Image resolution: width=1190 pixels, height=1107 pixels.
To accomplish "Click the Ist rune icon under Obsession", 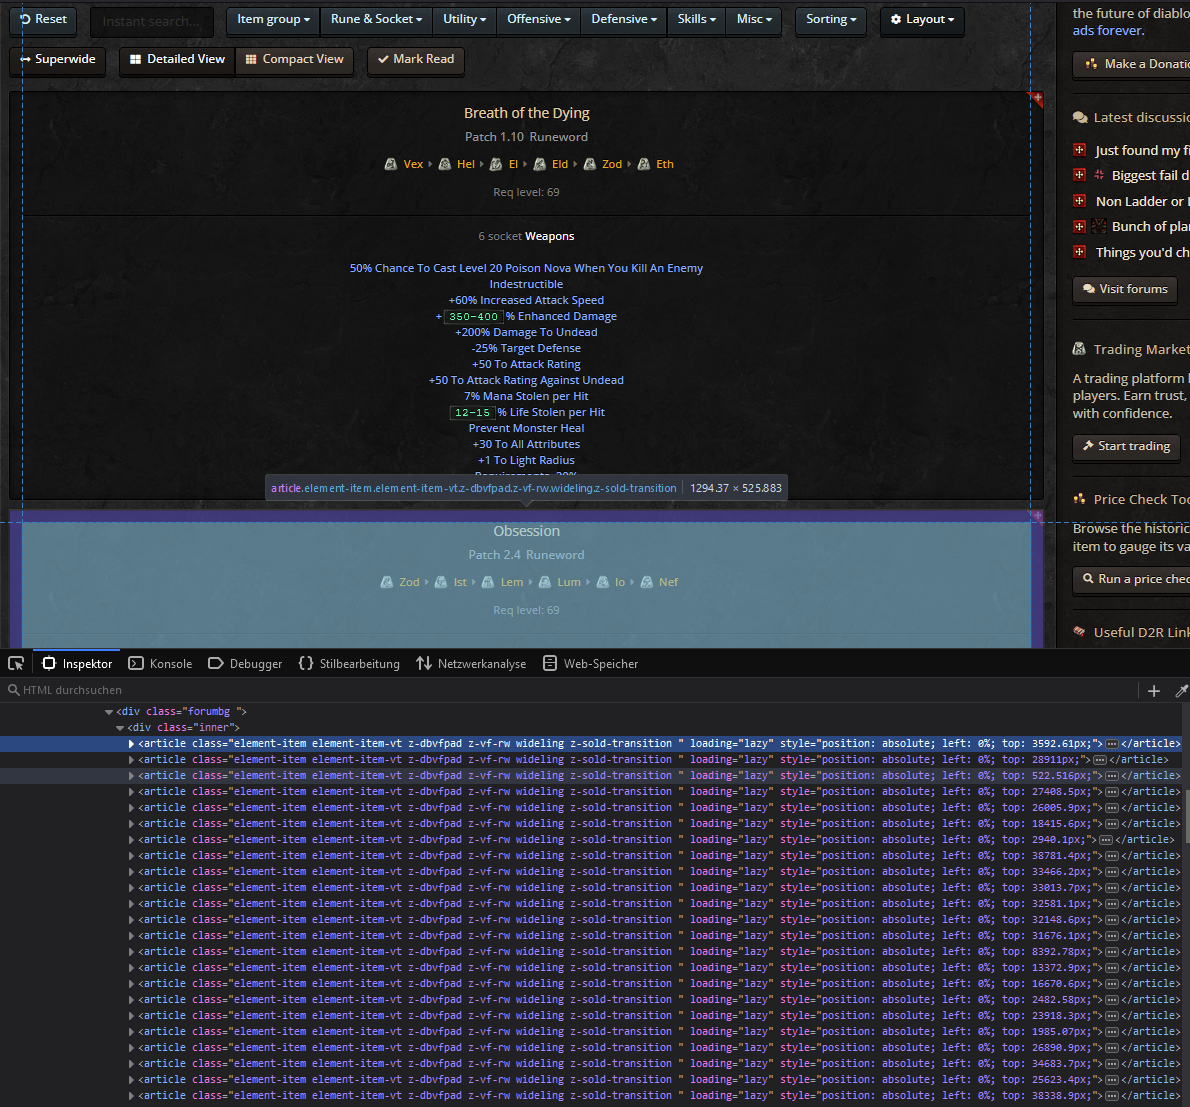I will (x=441, y=582).
